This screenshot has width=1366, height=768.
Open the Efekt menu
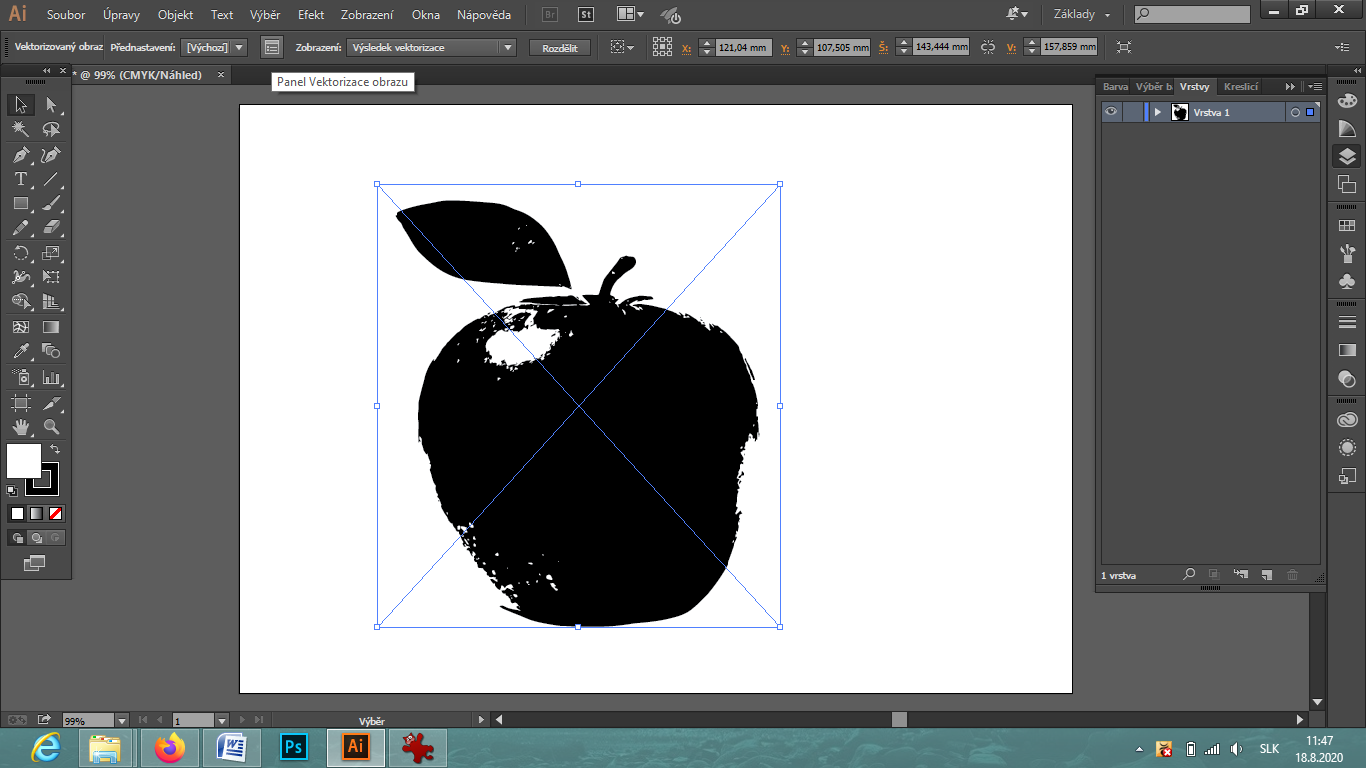pyautogui.click(x=311, y=15)
